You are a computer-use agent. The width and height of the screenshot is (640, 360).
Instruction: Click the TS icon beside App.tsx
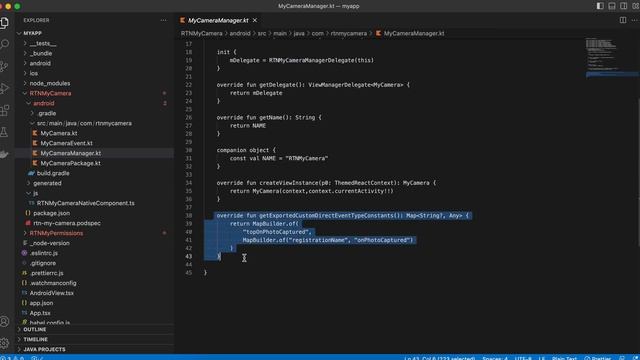pyautogui.click(x=24, y=313)
